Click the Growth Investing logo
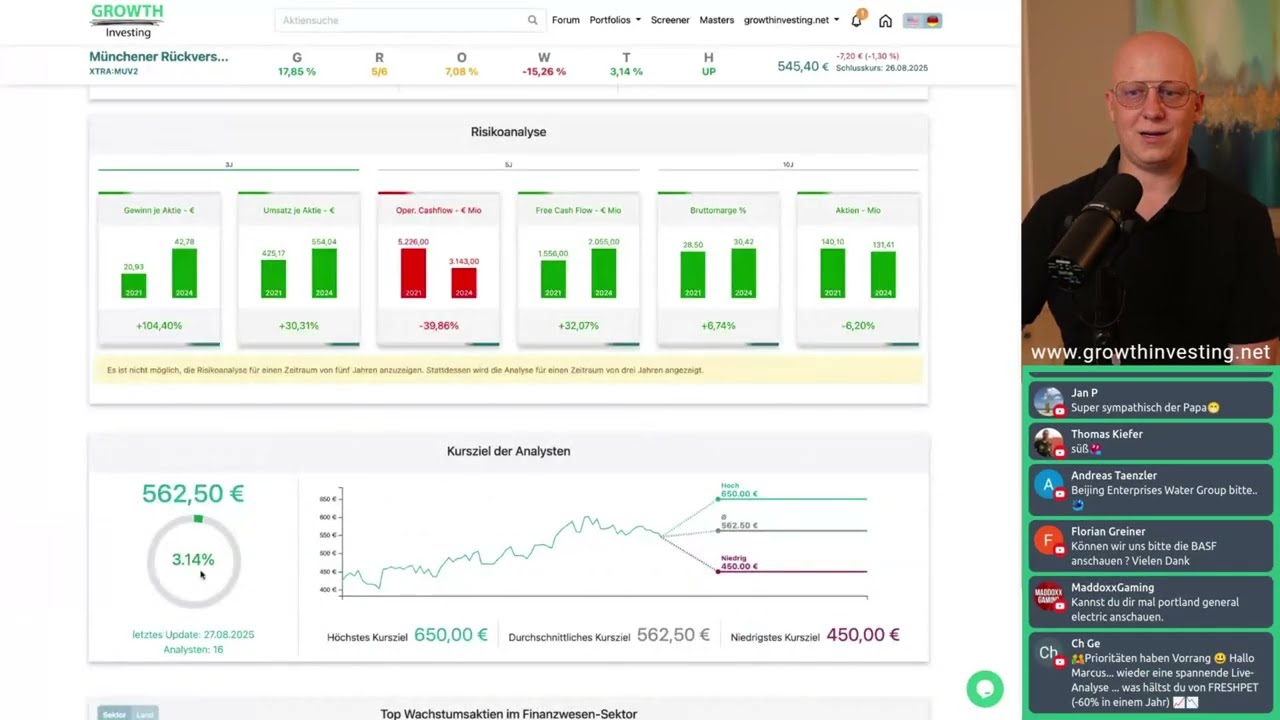The width and height of the screenshot is (1280, 720). pos(127,20)
